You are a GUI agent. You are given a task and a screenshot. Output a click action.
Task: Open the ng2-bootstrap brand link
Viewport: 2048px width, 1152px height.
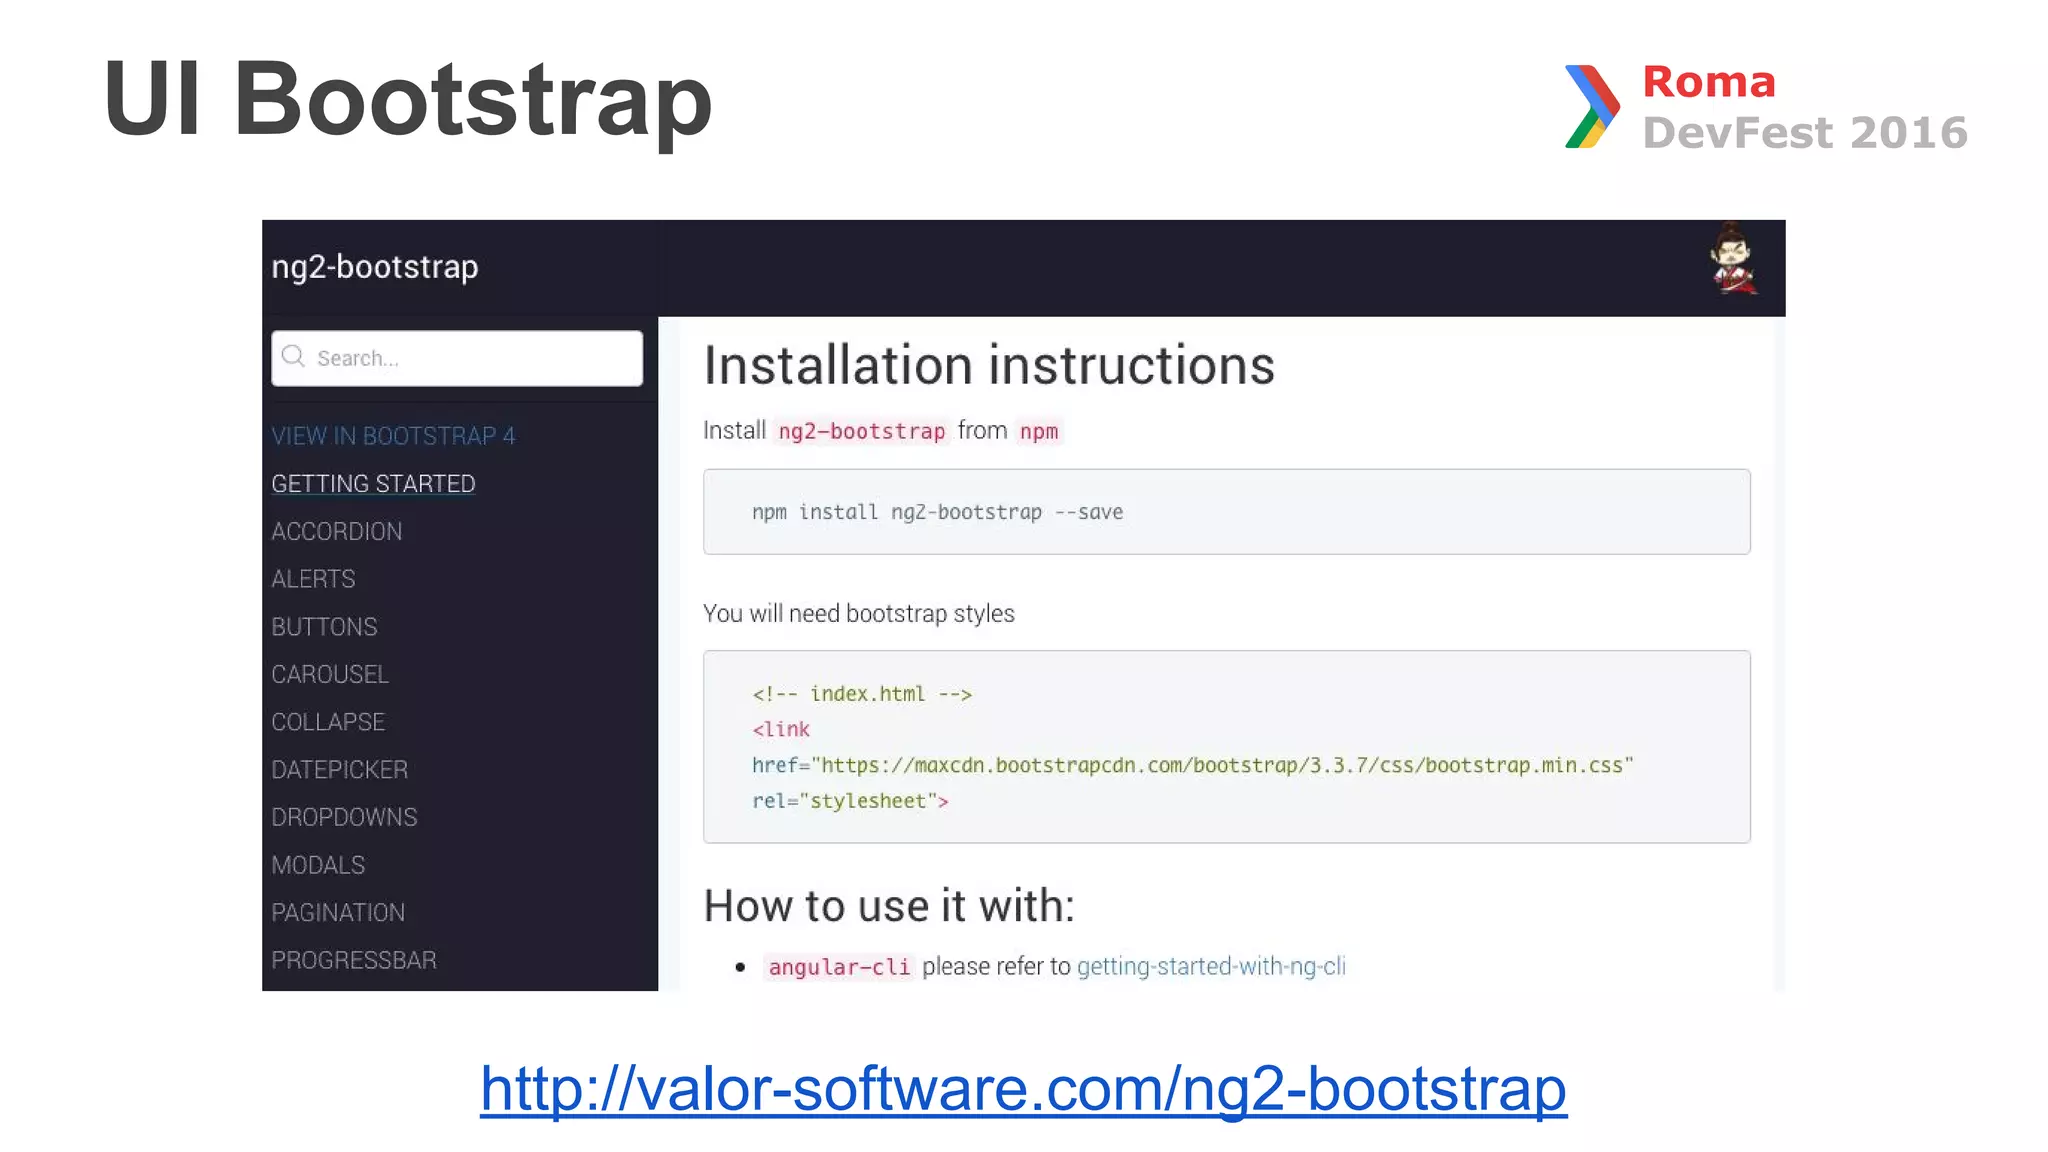point(375,267)
